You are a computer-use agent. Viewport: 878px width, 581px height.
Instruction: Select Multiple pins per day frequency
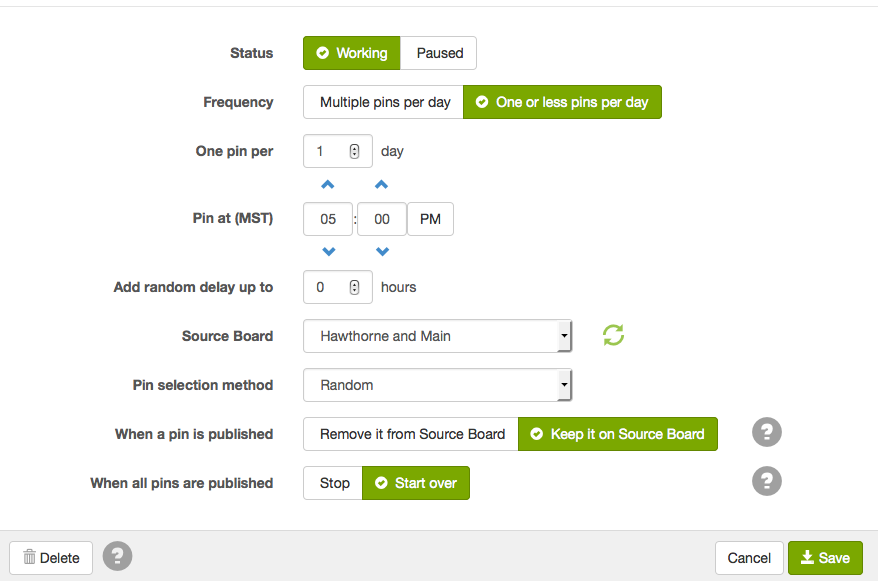[x=384, y=102]
